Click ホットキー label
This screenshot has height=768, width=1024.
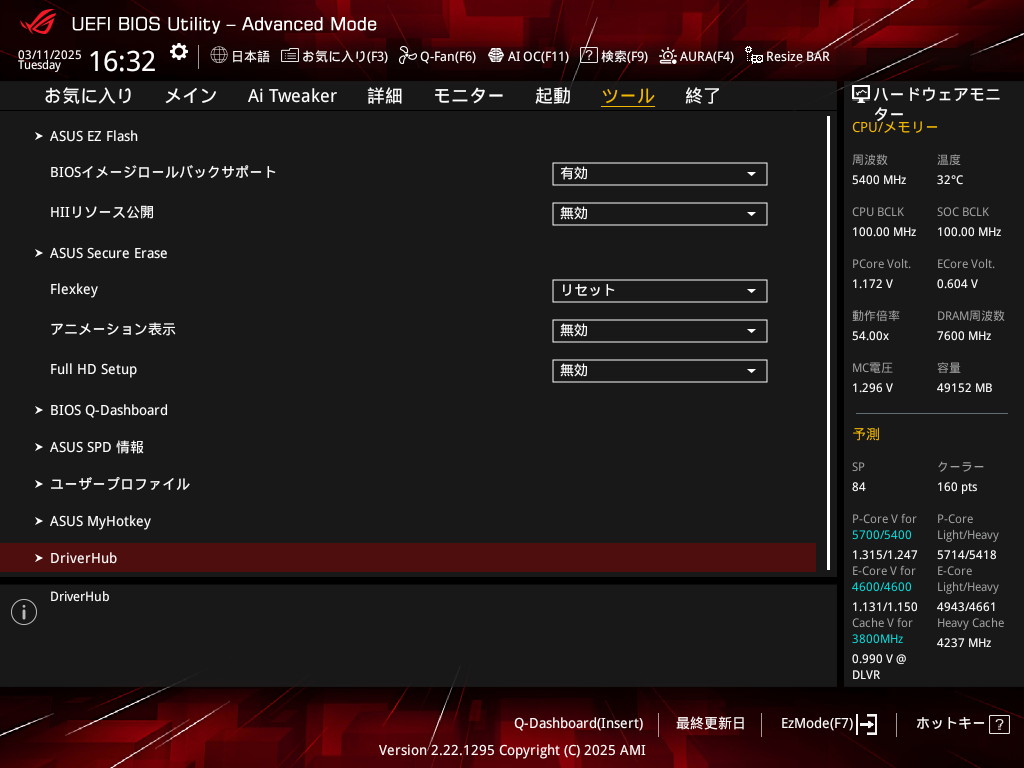(x=950, y=724)
